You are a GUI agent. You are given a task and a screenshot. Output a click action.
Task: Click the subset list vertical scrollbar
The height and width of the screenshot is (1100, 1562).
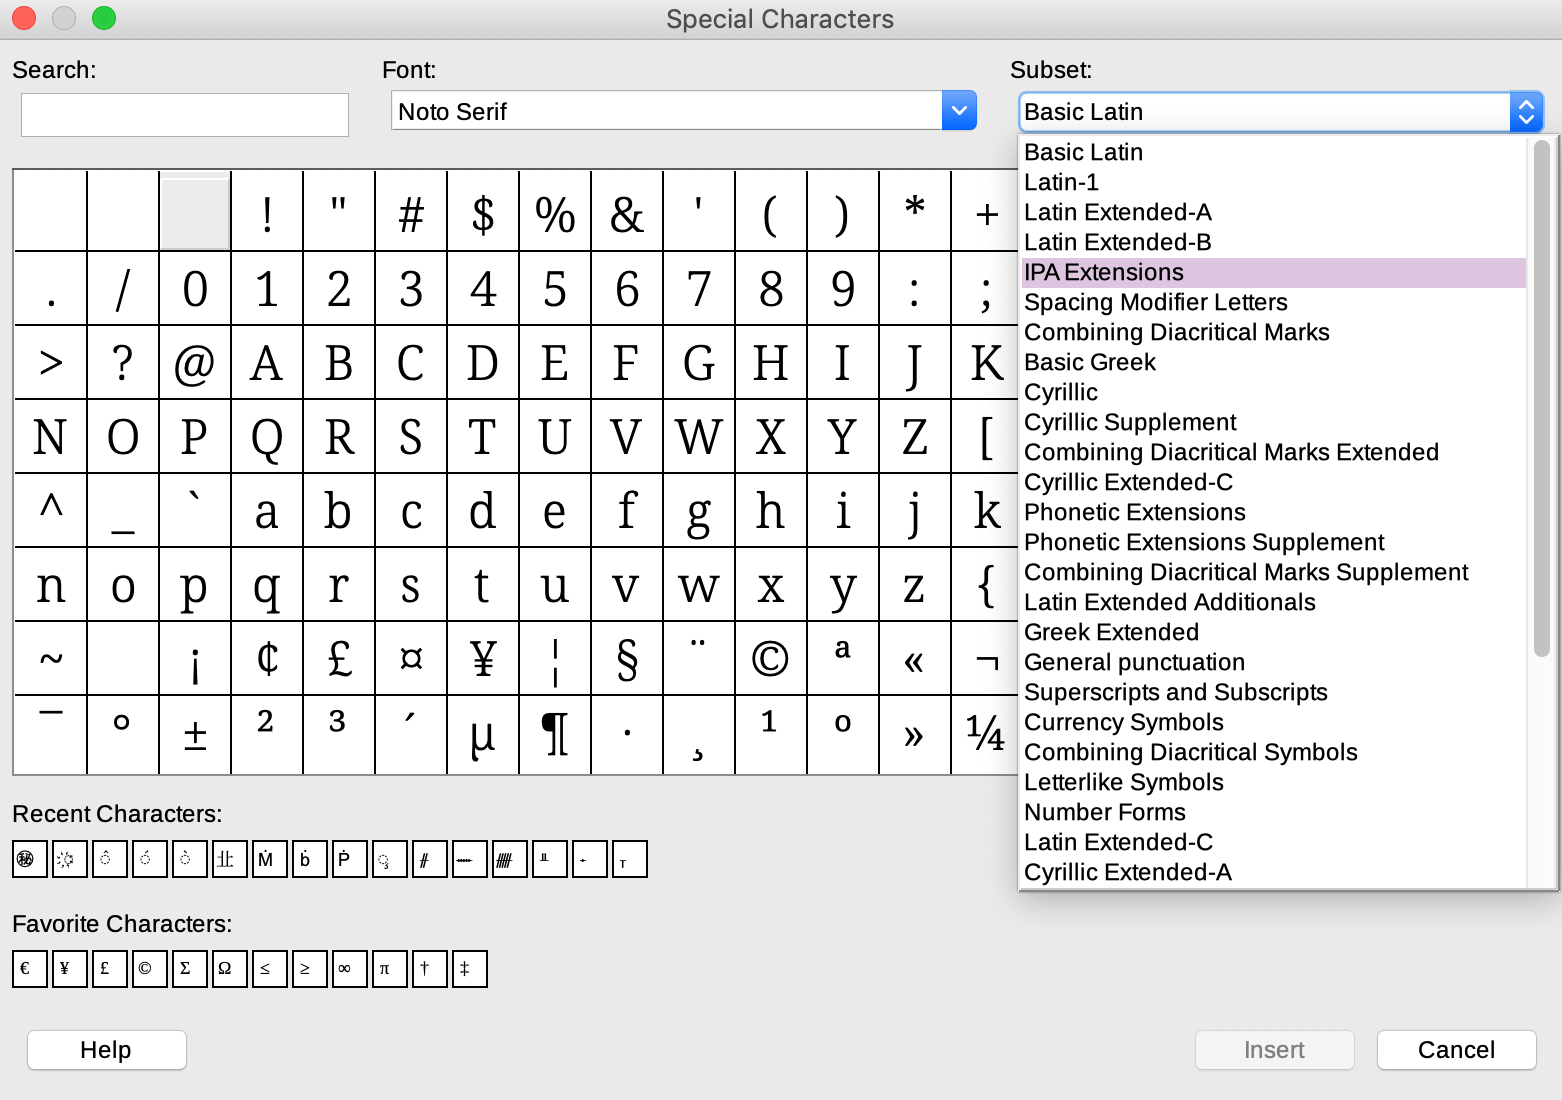click(x=1541, y=398)
